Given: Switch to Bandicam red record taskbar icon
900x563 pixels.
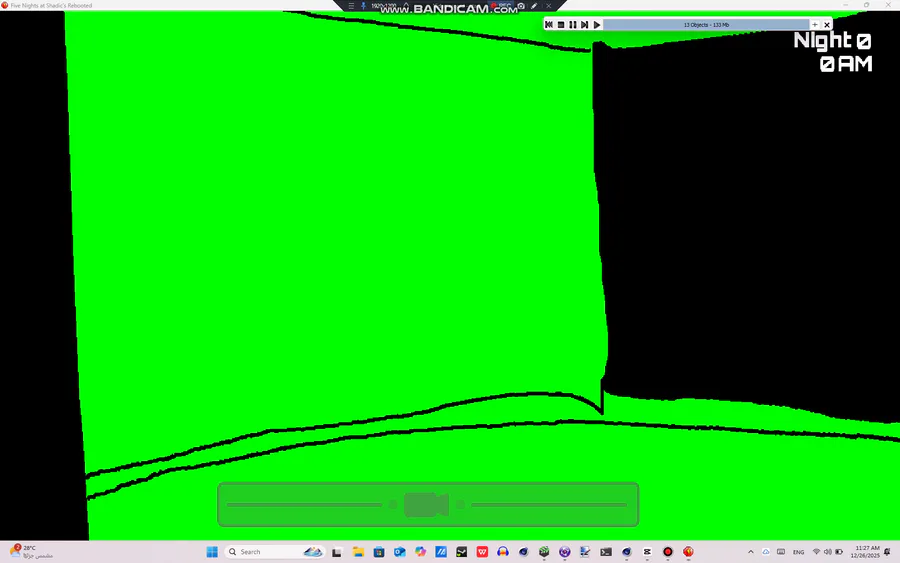Looking at the screenshot, I should tap(668, 552).
